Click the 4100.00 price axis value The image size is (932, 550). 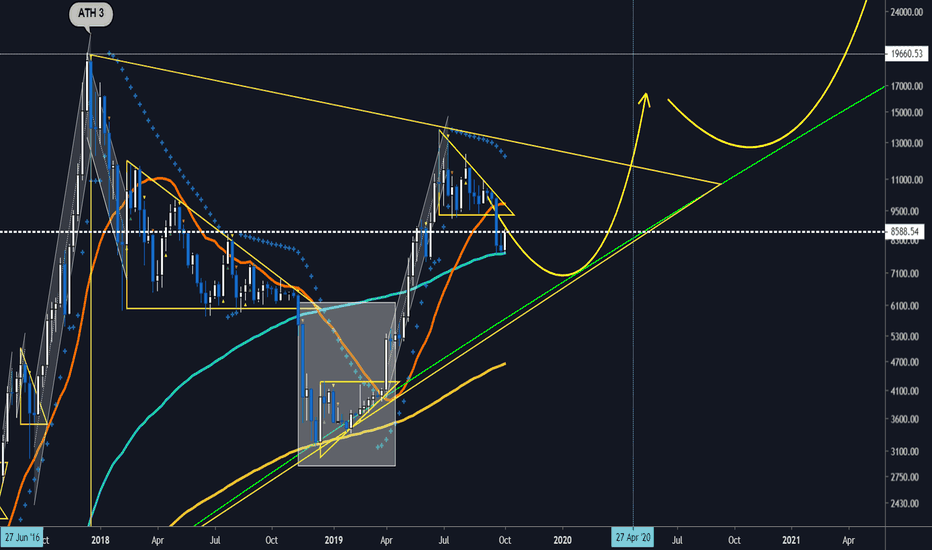(905, 391)
